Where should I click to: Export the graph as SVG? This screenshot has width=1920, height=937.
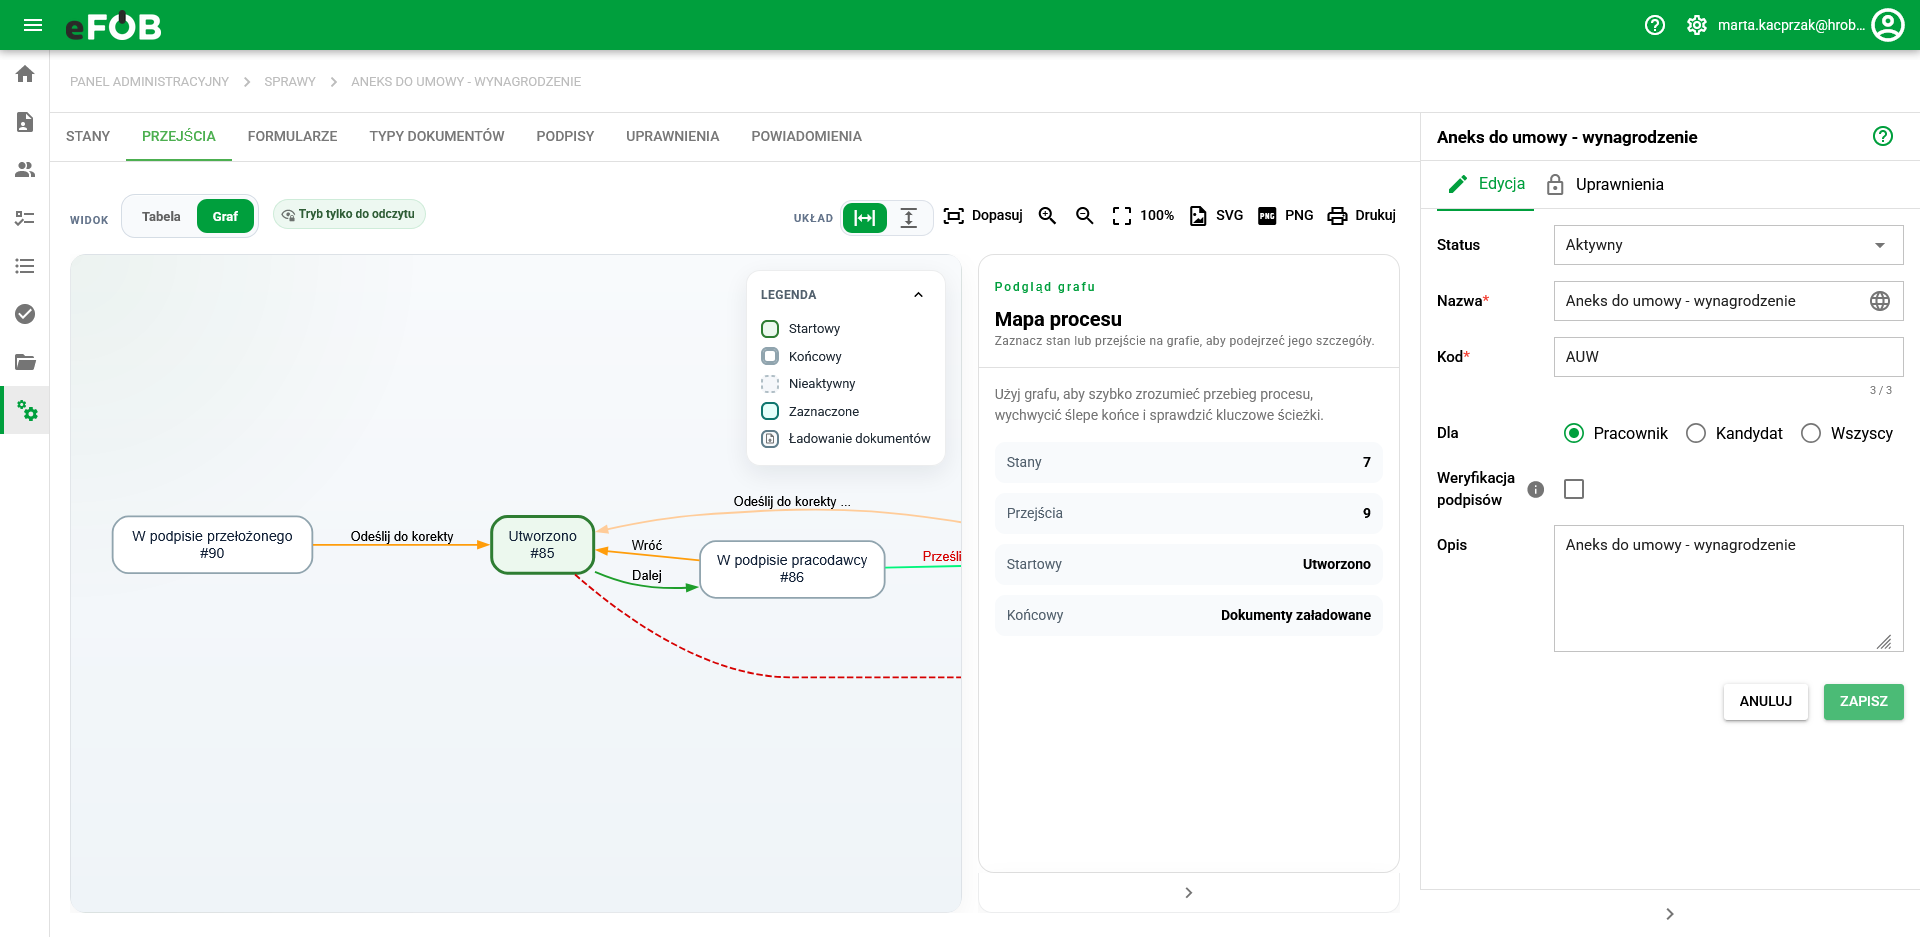pyautogui.click(x=1216, y=216)
